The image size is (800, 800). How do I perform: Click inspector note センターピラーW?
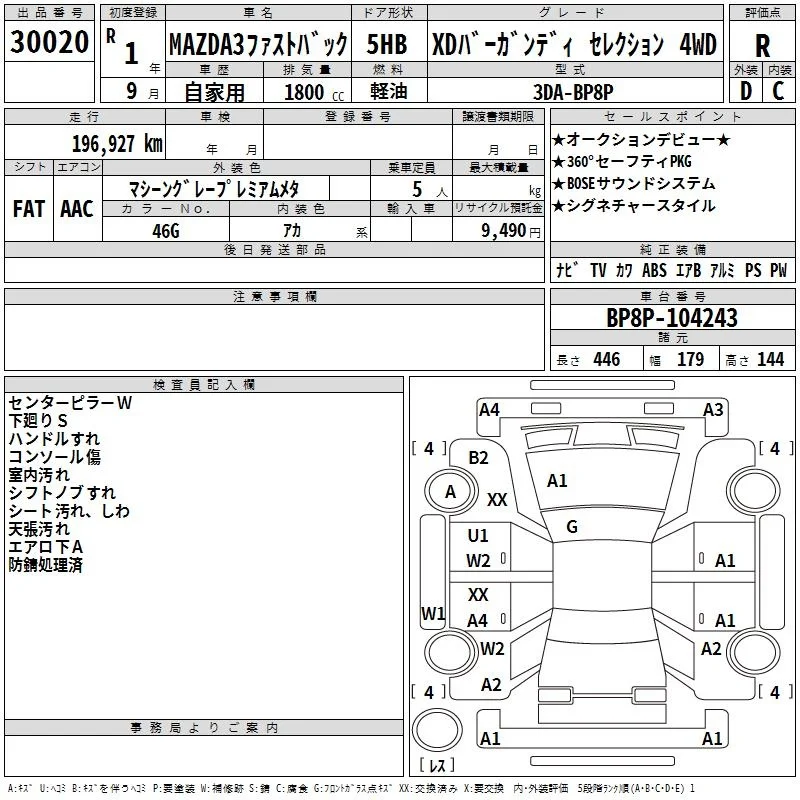70,403
